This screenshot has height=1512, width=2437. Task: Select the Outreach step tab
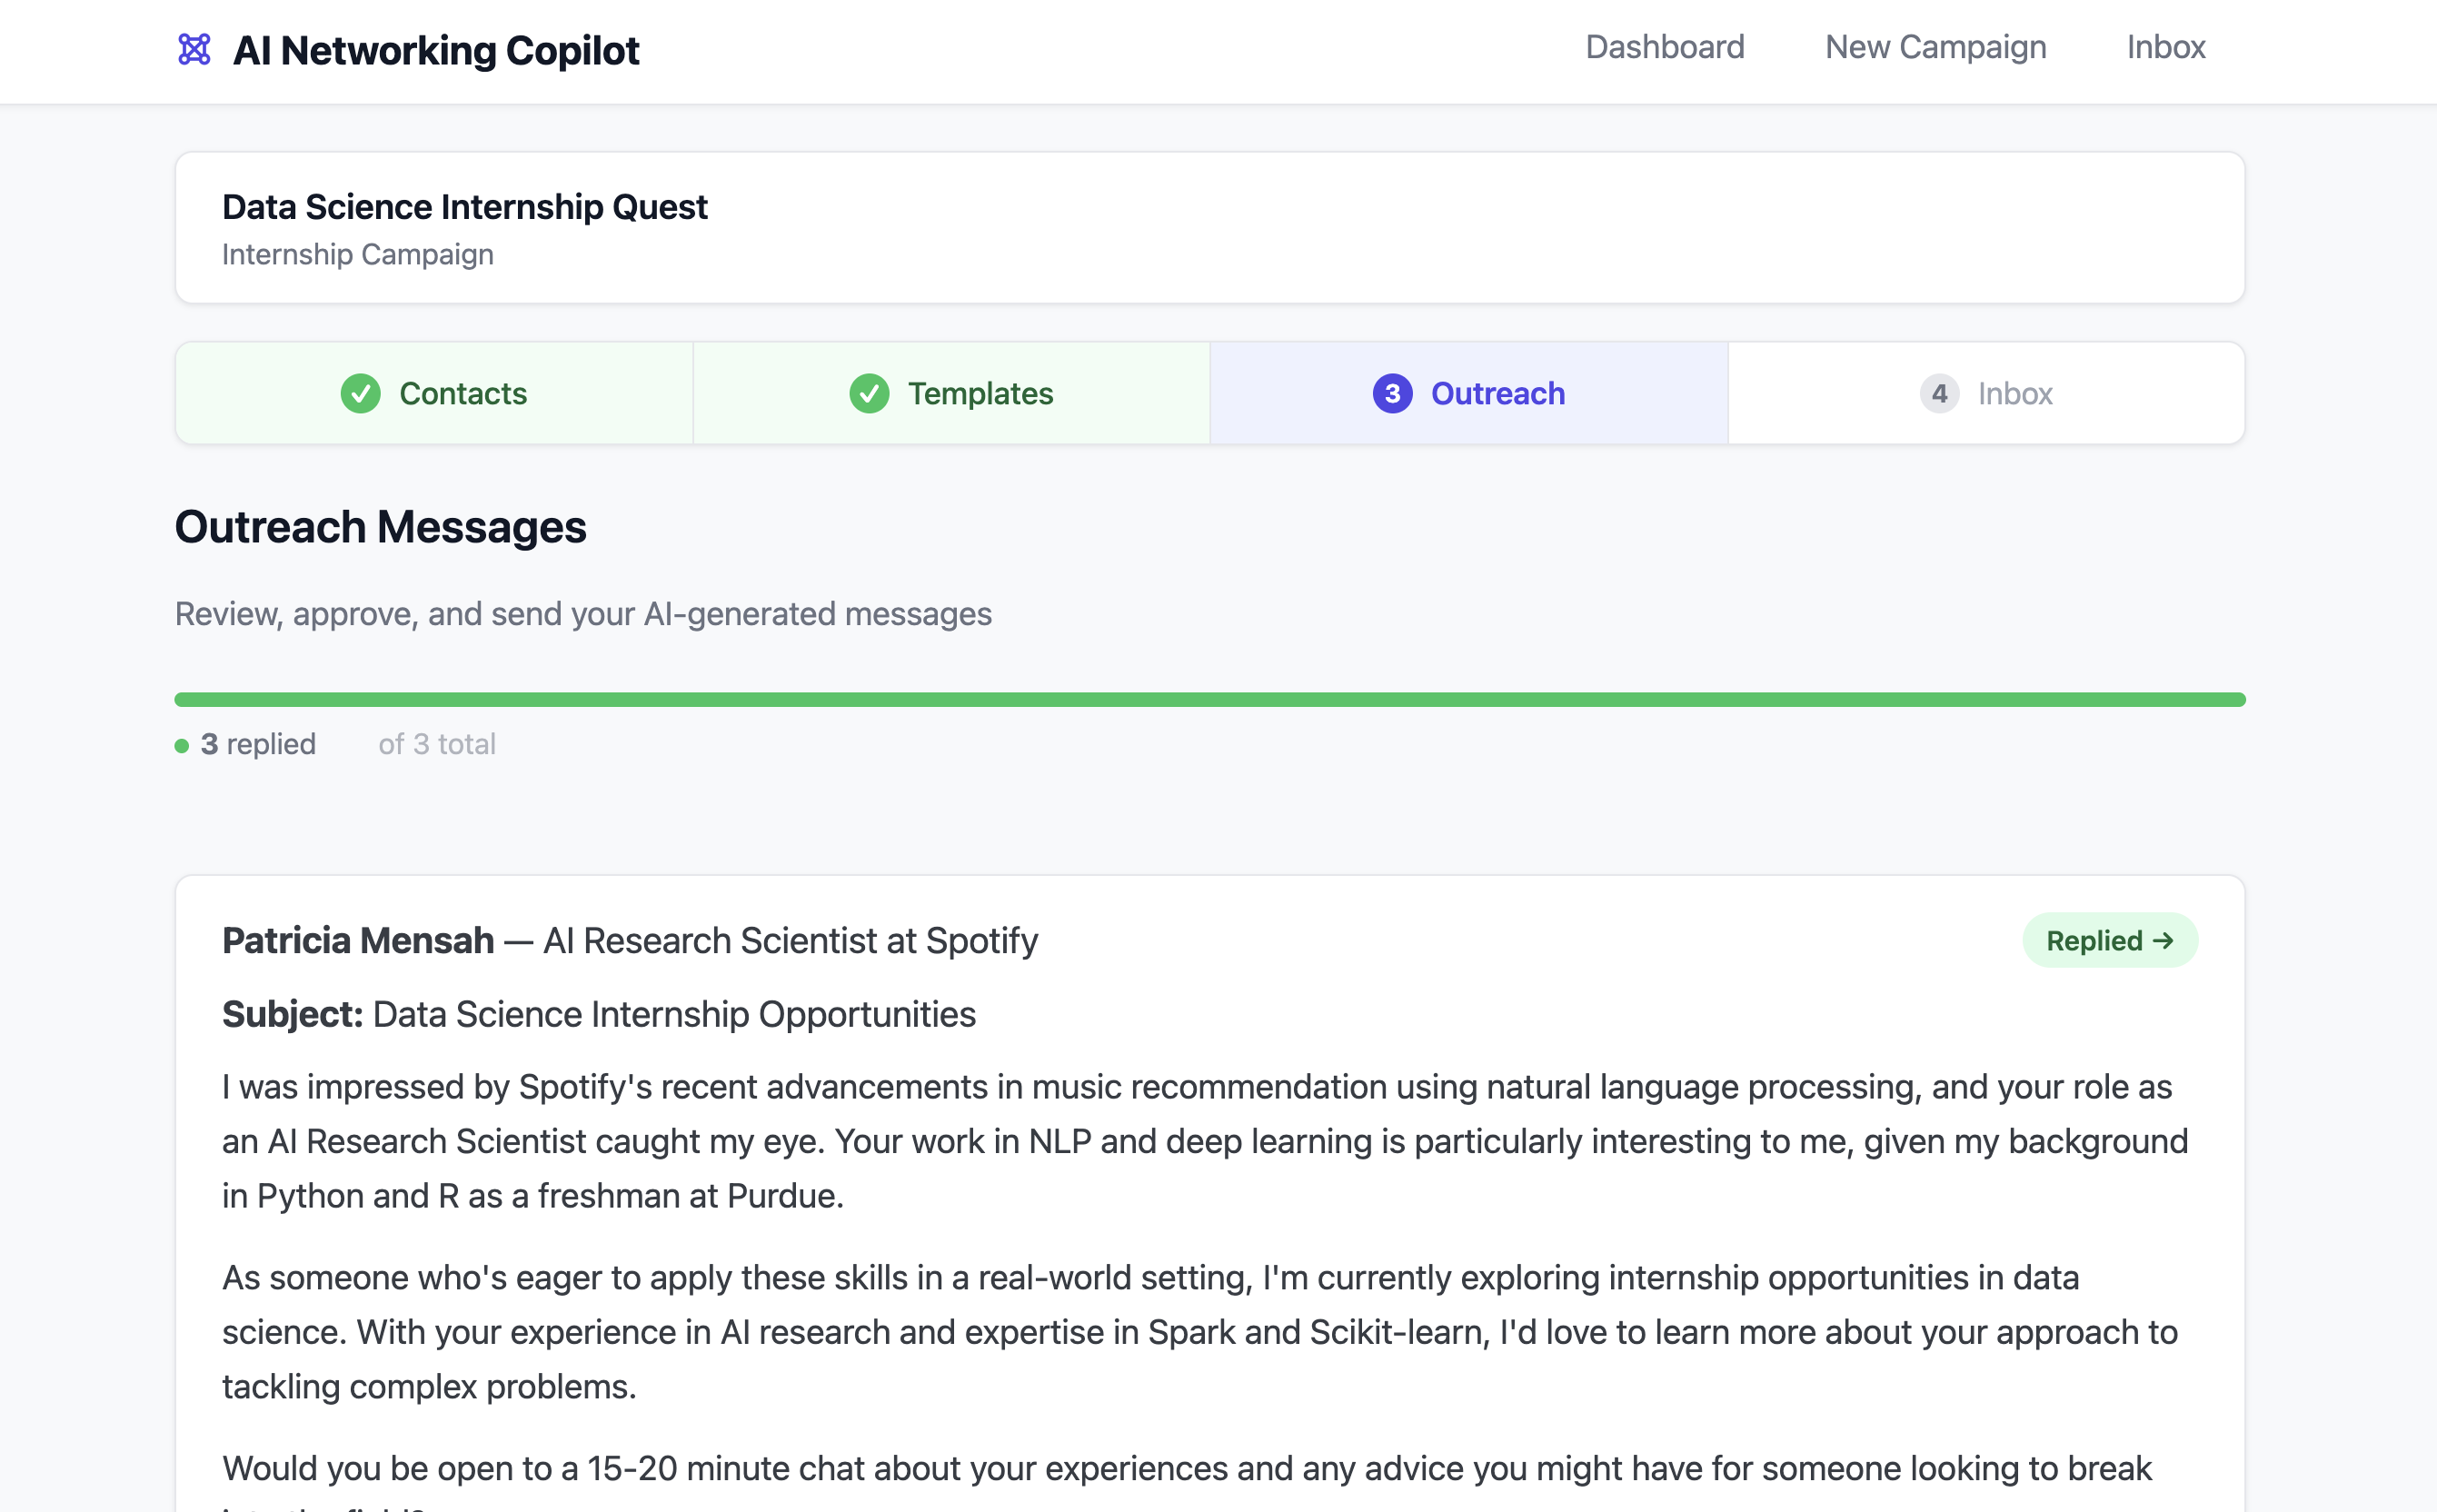pos(1497,393)
